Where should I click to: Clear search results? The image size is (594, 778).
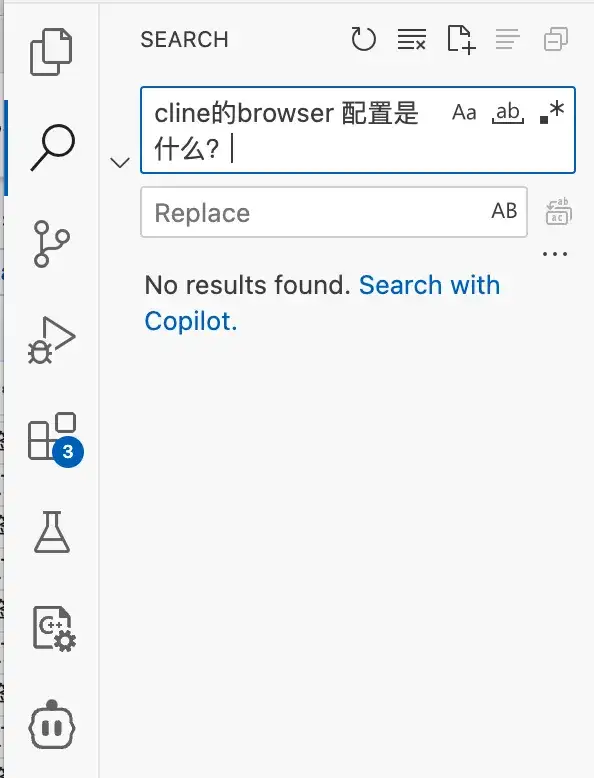(x=412, y=39)
